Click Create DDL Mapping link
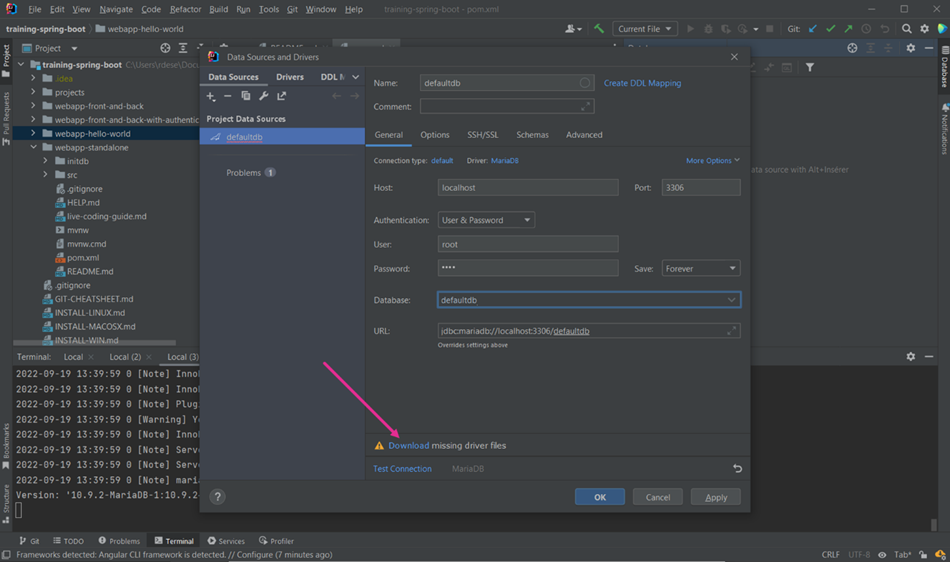The width and height of the screenshot is (950, 562). click(642, 83)
